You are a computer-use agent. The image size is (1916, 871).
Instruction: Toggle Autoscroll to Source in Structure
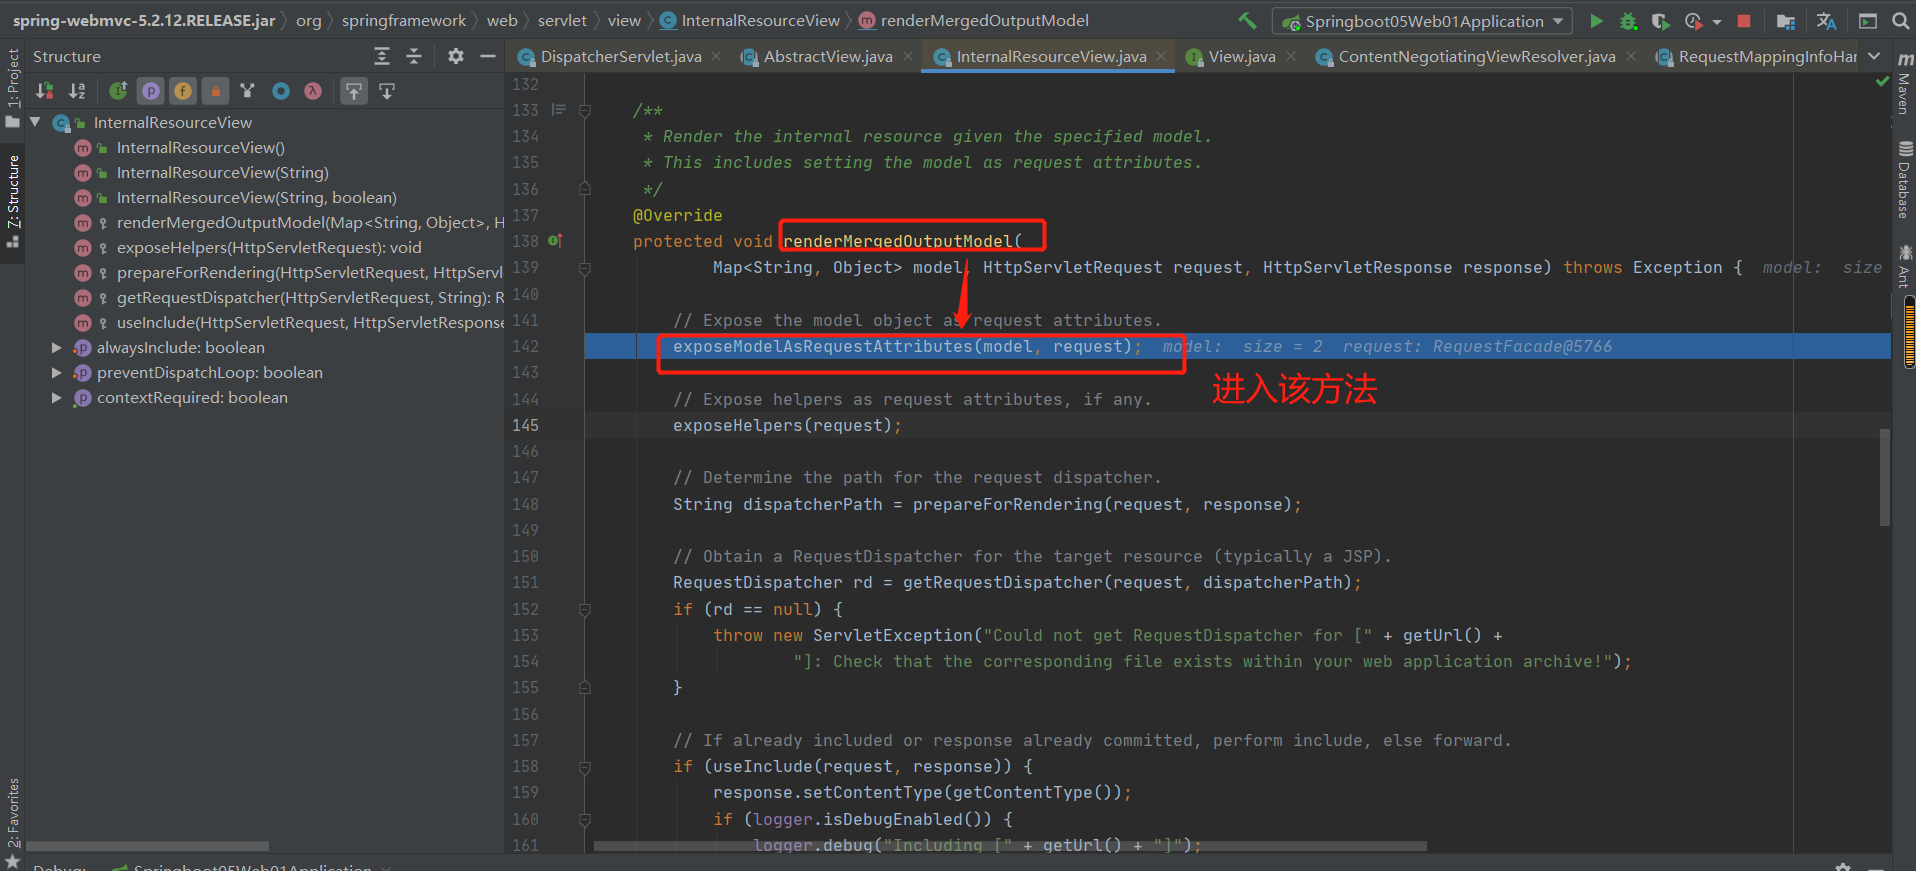[x=354, y=91]
